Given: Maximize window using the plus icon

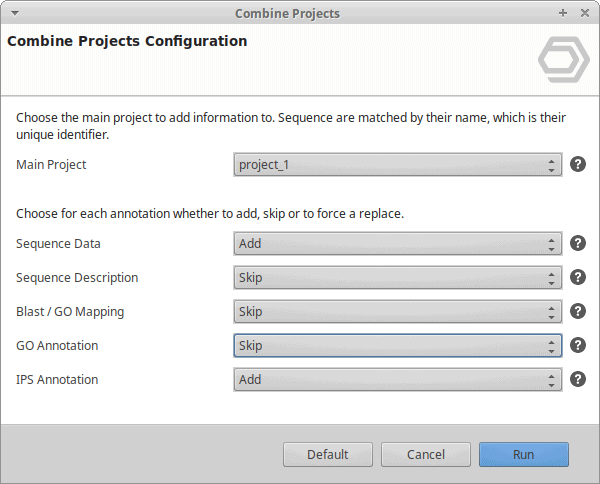Looking at the screenshot, I should [563, 13].
